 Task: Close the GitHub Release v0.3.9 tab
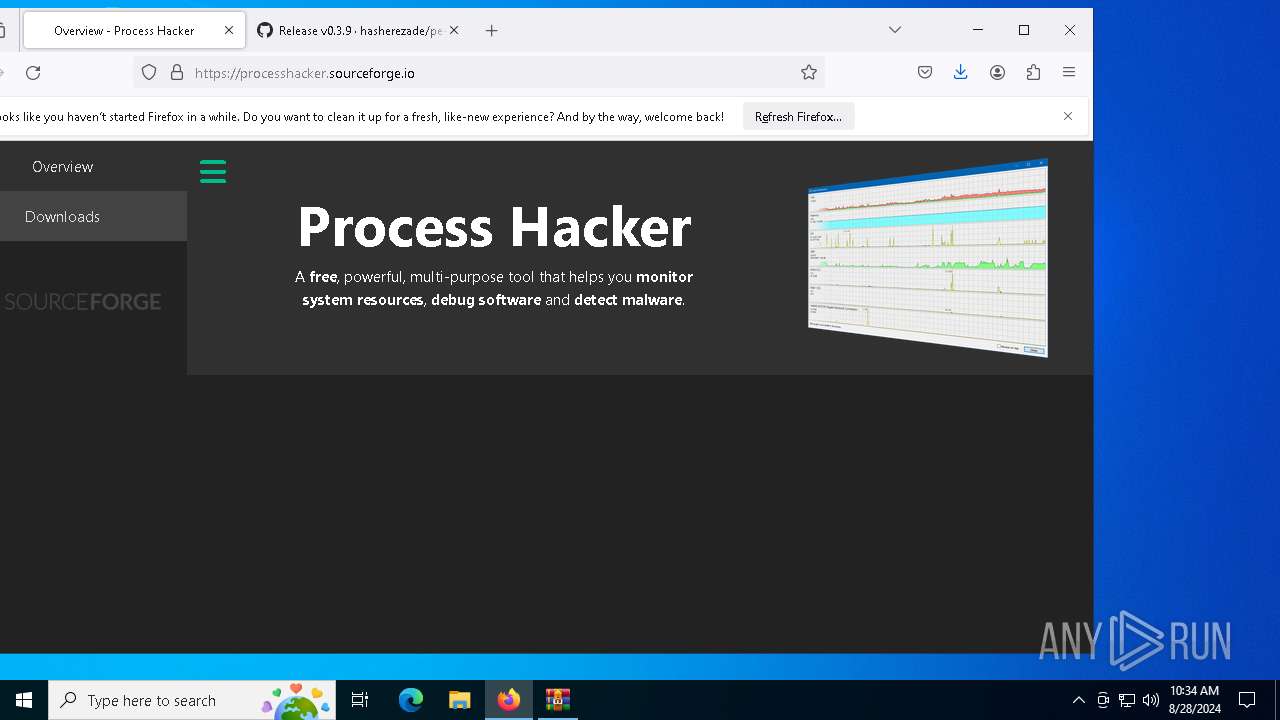(x=454, y=30)
